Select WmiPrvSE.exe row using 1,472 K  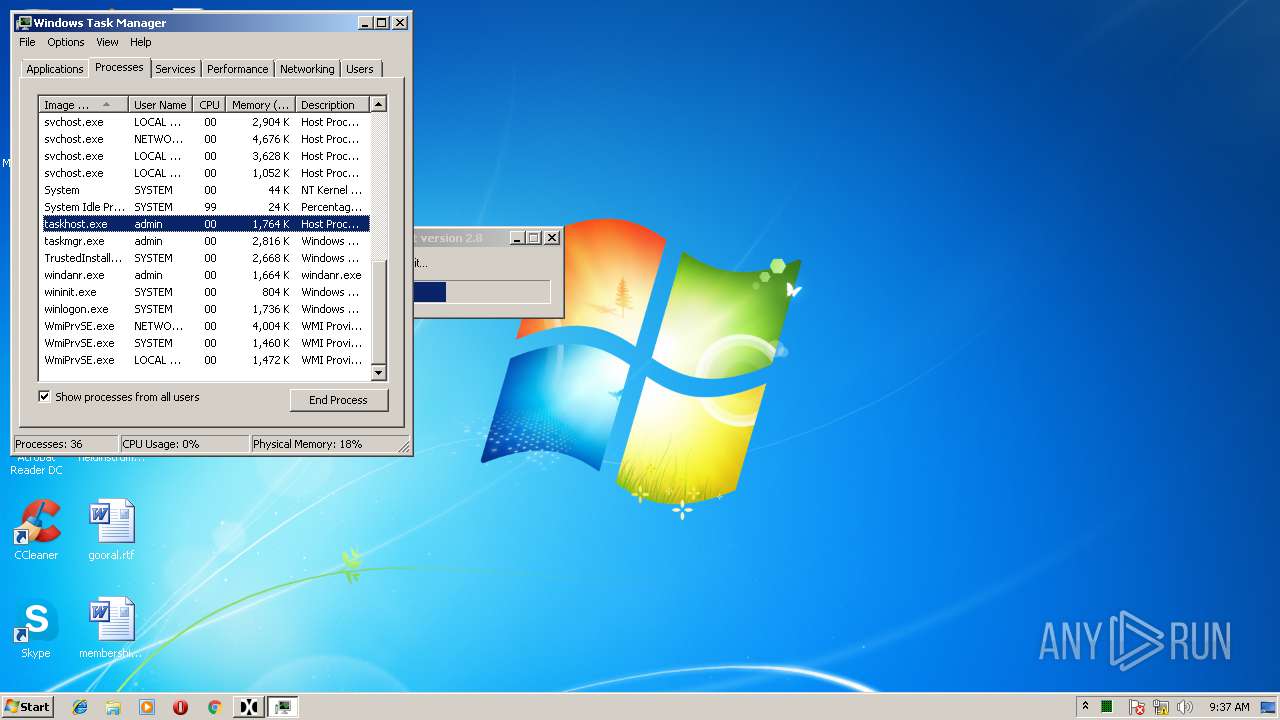coord(205,360)
